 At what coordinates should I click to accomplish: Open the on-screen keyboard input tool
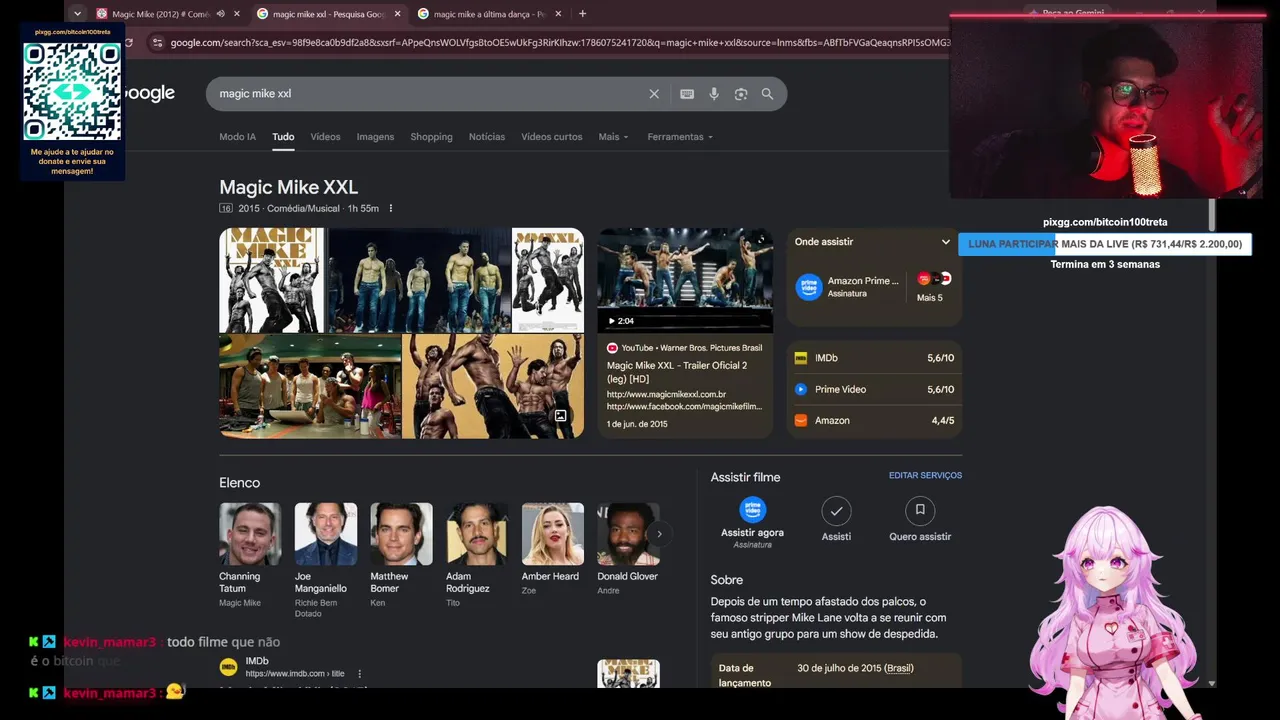coord(687,94)
